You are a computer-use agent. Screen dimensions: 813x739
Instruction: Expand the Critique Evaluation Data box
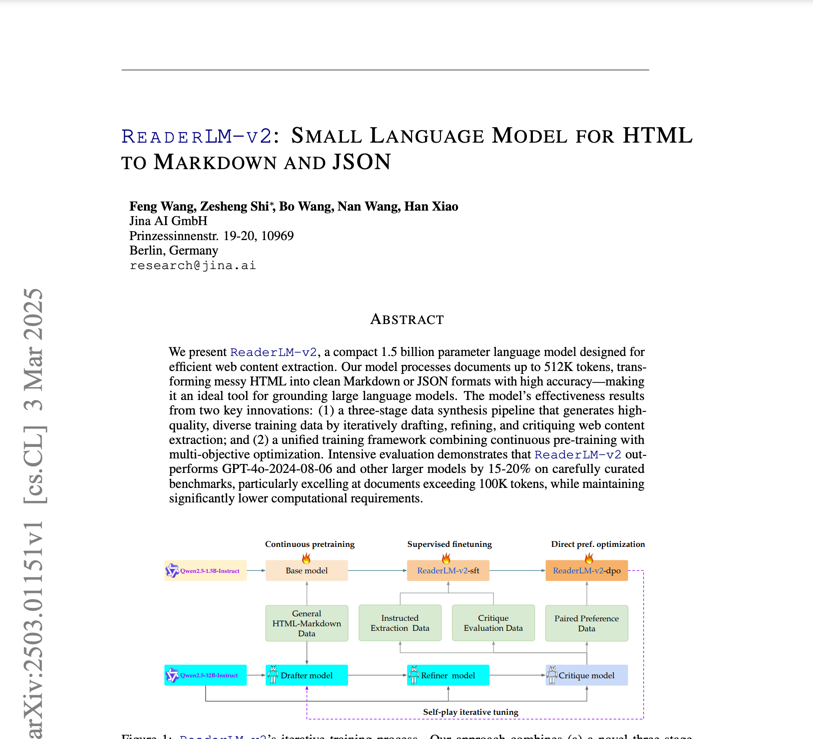click(492, 622)
